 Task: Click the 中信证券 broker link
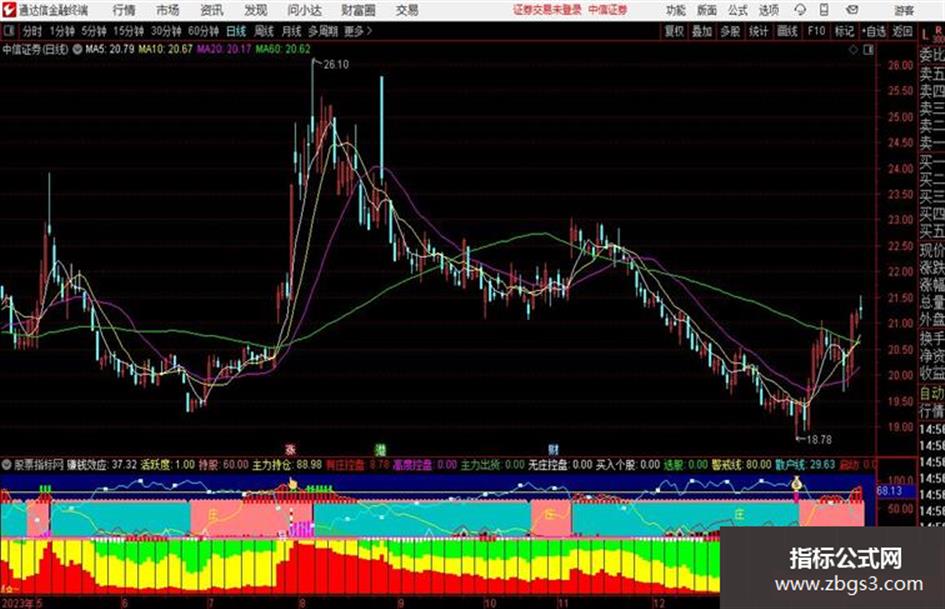pos(608,10)
